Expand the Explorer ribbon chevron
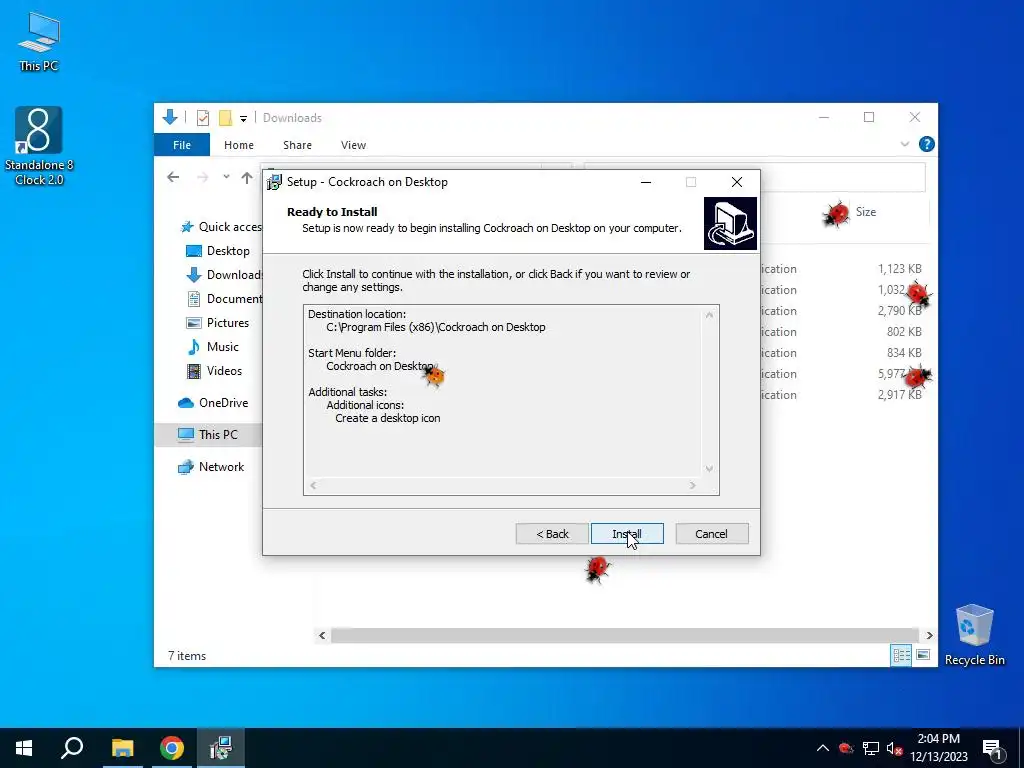Viewport: 1024px width, 768px height. click(x=904, y=144)
